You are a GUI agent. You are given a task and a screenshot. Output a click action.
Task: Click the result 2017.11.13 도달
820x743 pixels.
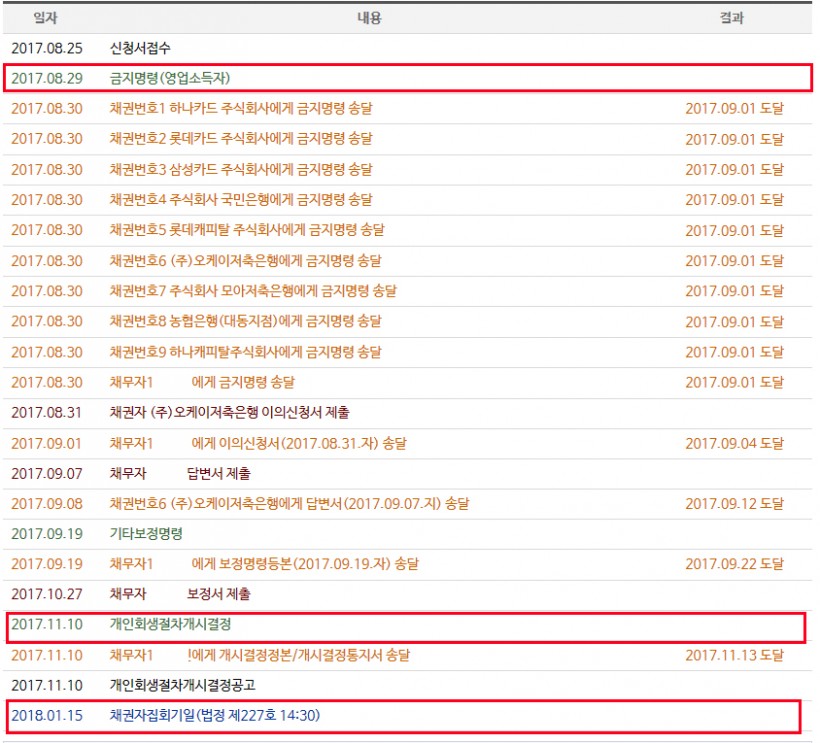click(734, 655)
